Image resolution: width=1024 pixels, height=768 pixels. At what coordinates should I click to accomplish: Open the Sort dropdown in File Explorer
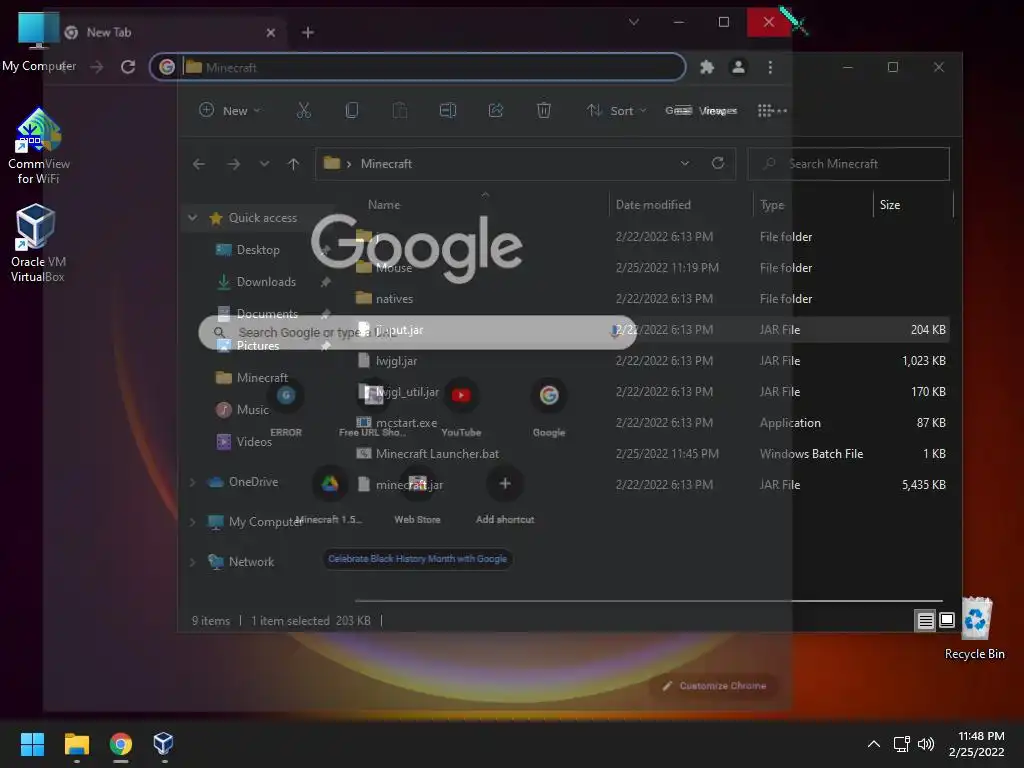point(616,110)
